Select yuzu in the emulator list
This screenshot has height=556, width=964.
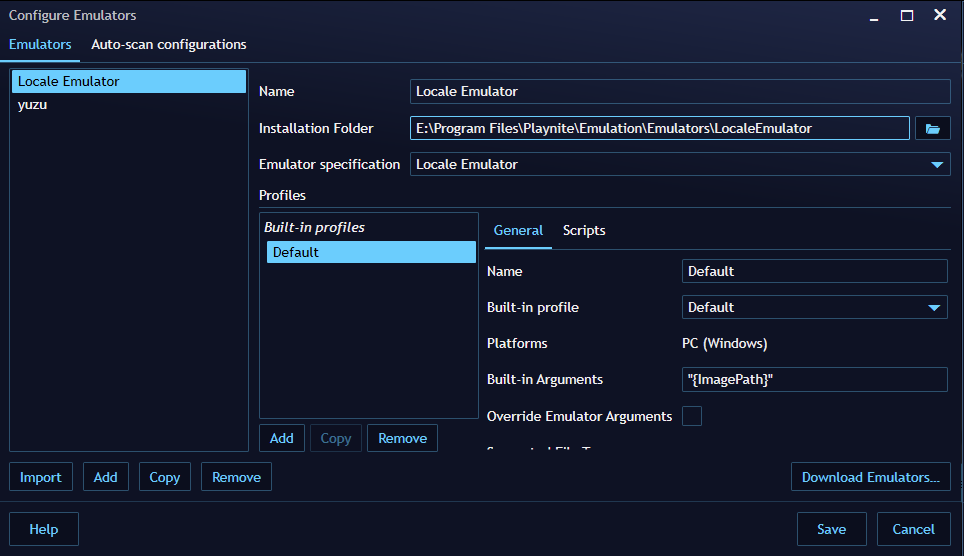(33, 104)
